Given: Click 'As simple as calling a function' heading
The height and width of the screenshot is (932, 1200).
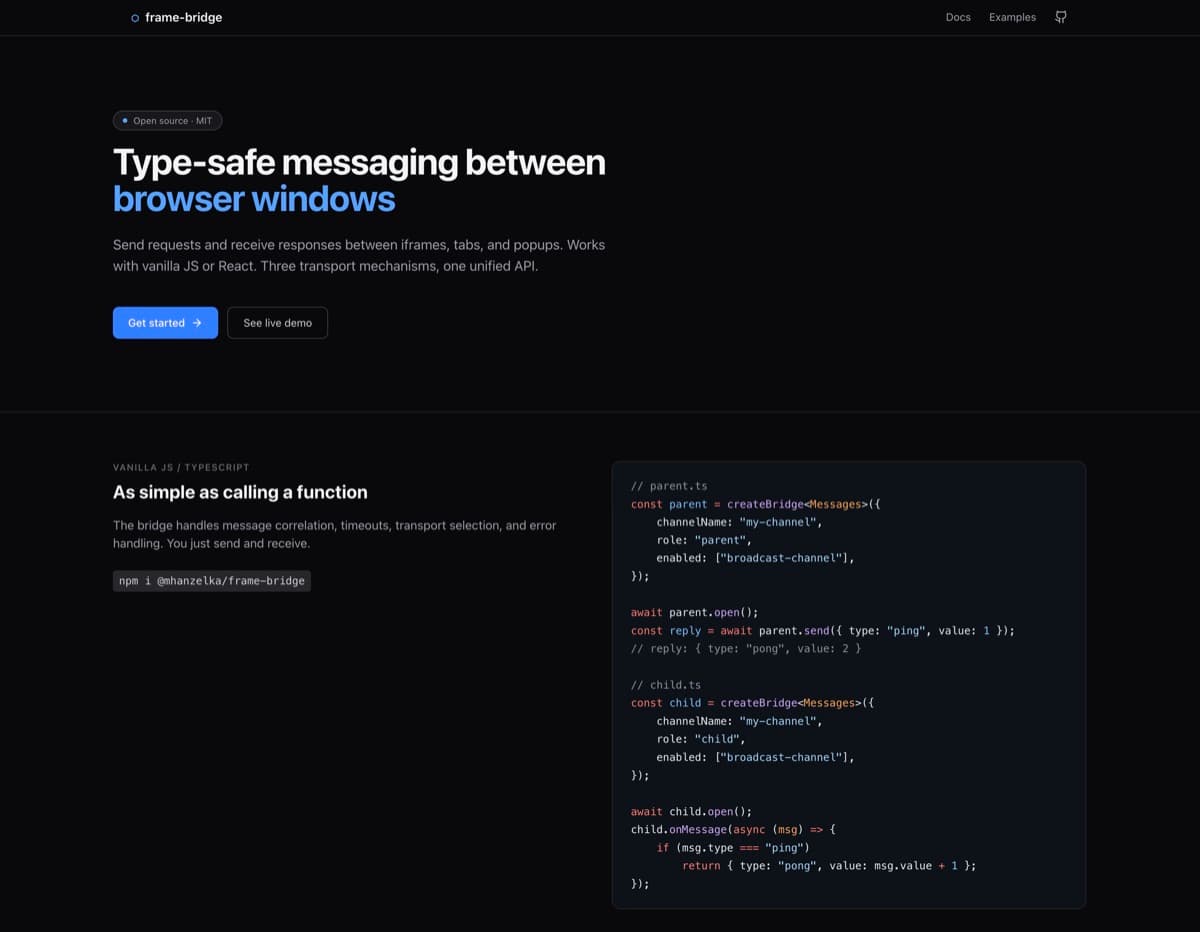Looking at the screenshot, I should (x=240, y=492).
